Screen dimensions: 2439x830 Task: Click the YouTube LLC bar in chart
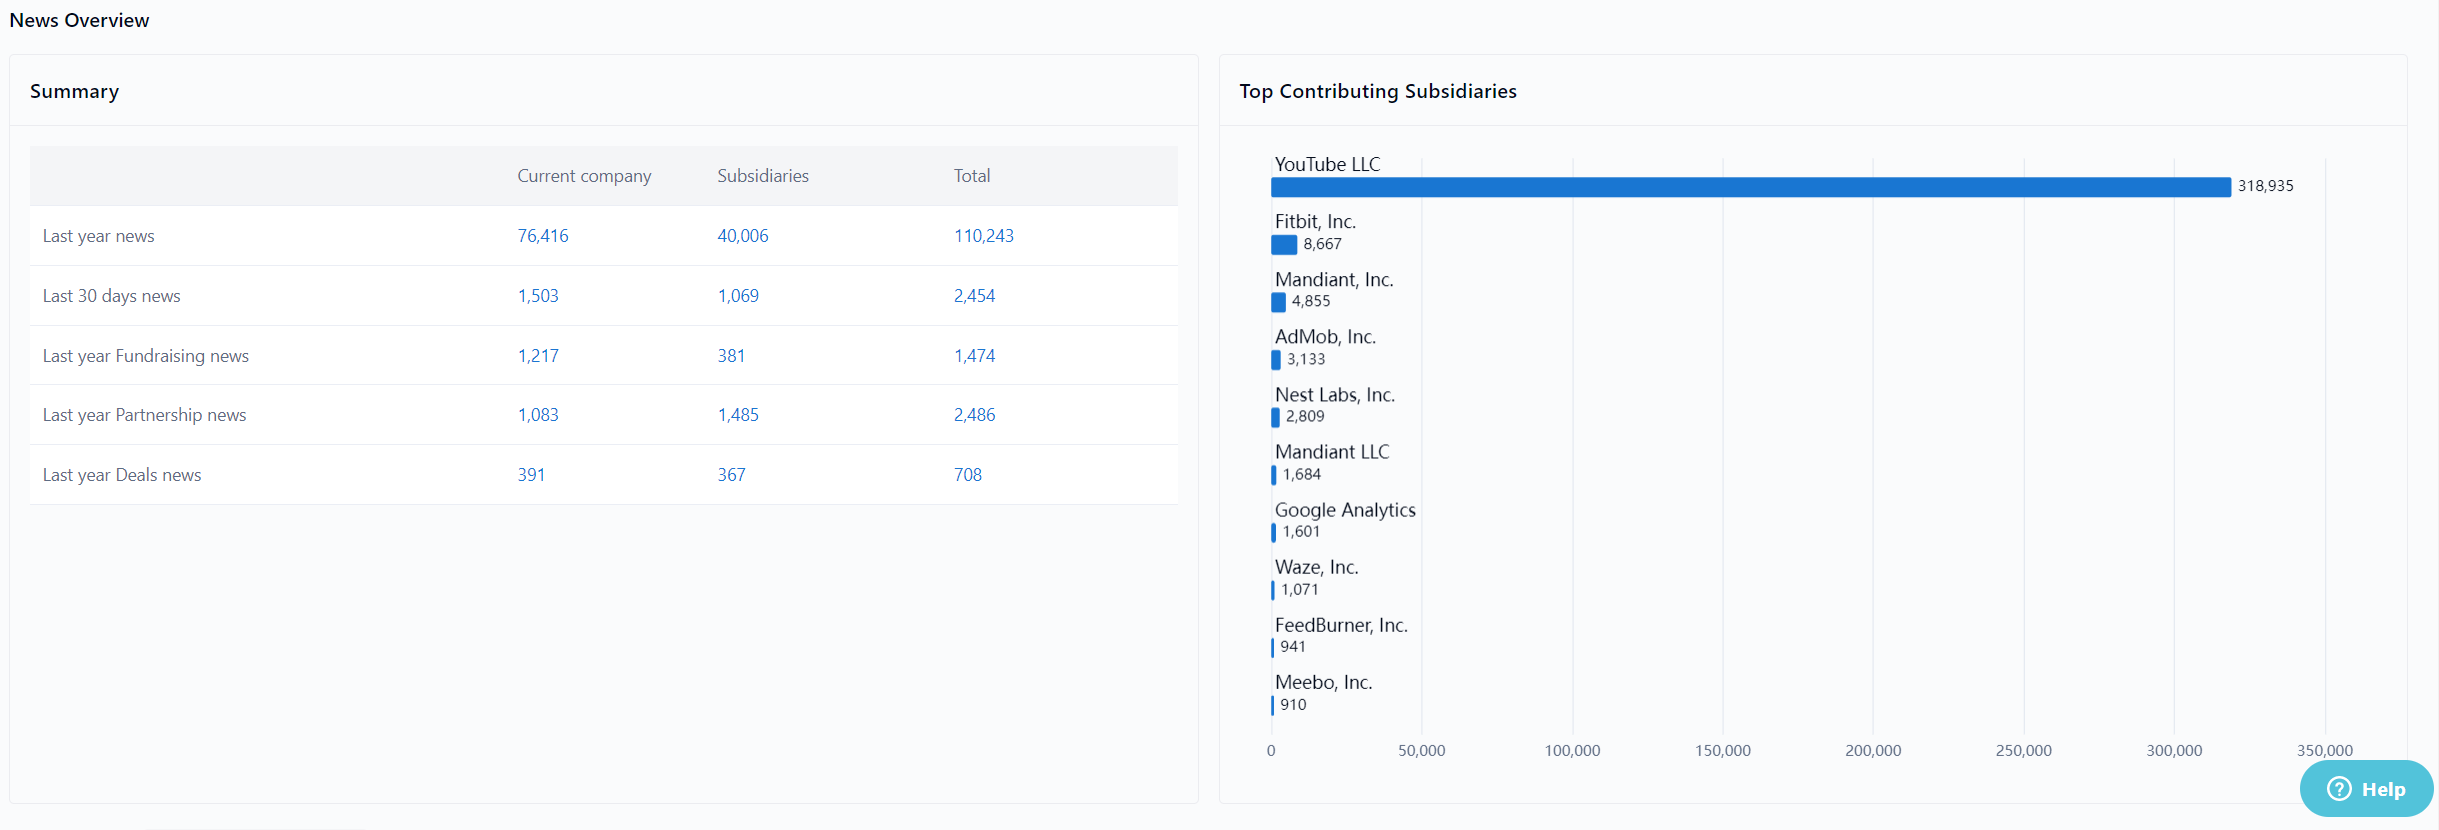pos(1750,187)
